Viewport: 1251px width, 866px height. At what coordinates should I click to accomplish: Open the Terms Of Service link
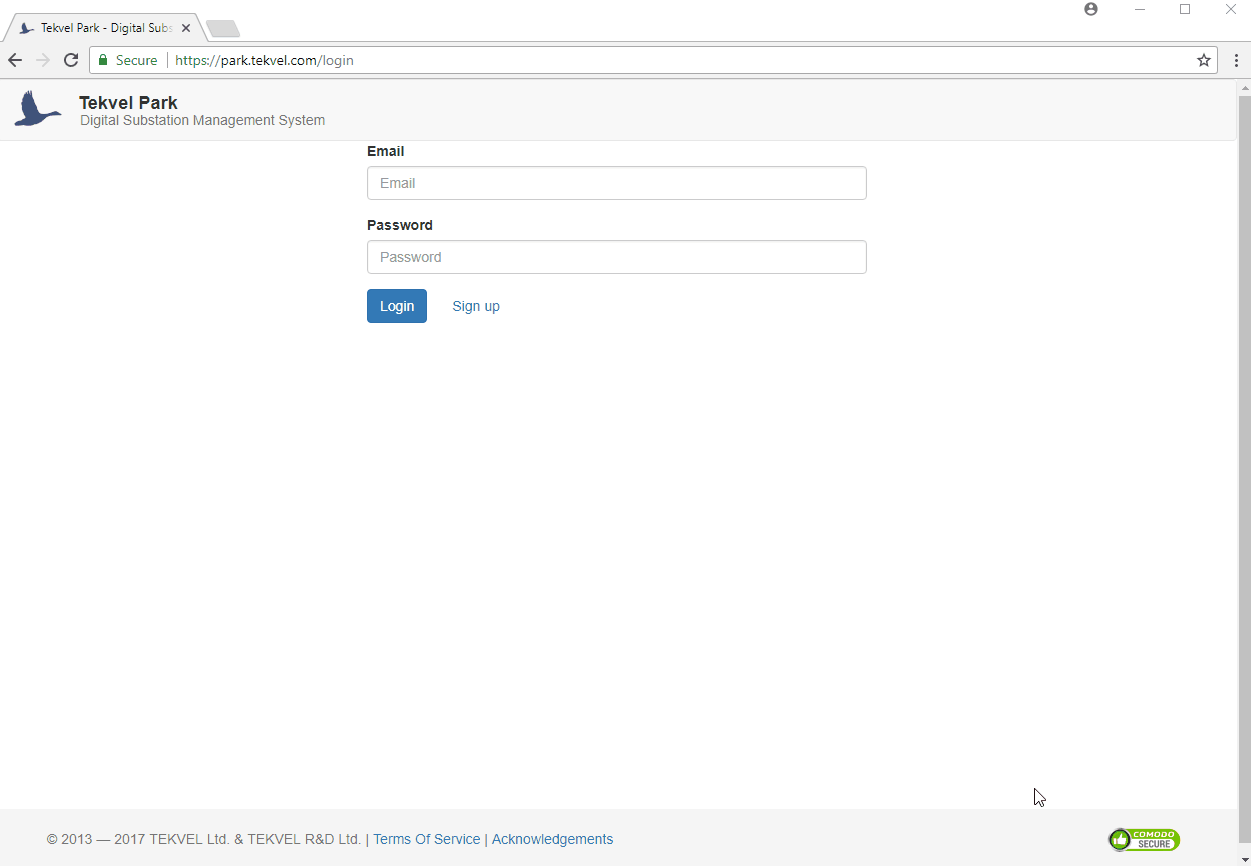click(x=427, y=839)
